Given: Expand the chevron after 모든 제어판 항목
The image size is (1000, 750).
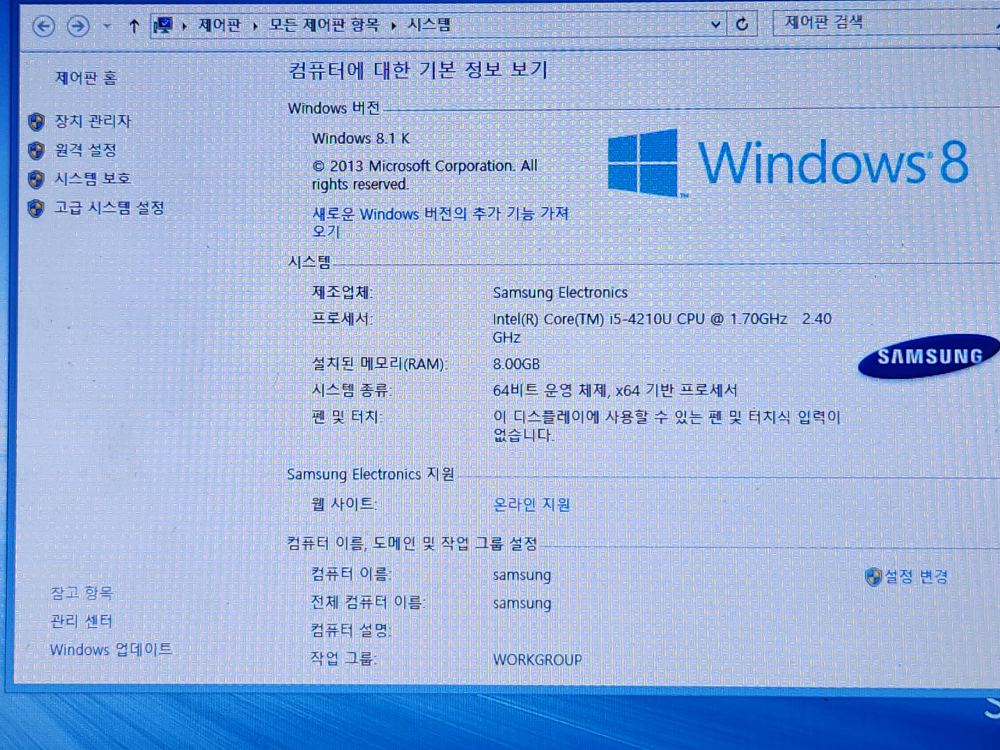Looking at the screenshot, I should pyautogui.click(x=393, y=26).
